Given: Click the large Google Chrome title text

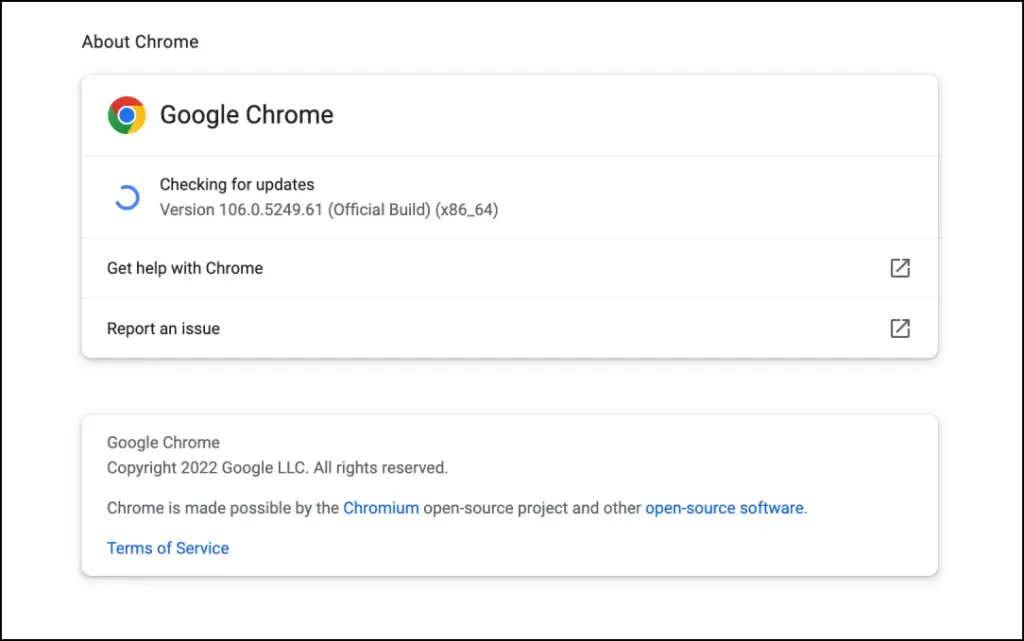Looking at the screenshot, I should (247, 115).
